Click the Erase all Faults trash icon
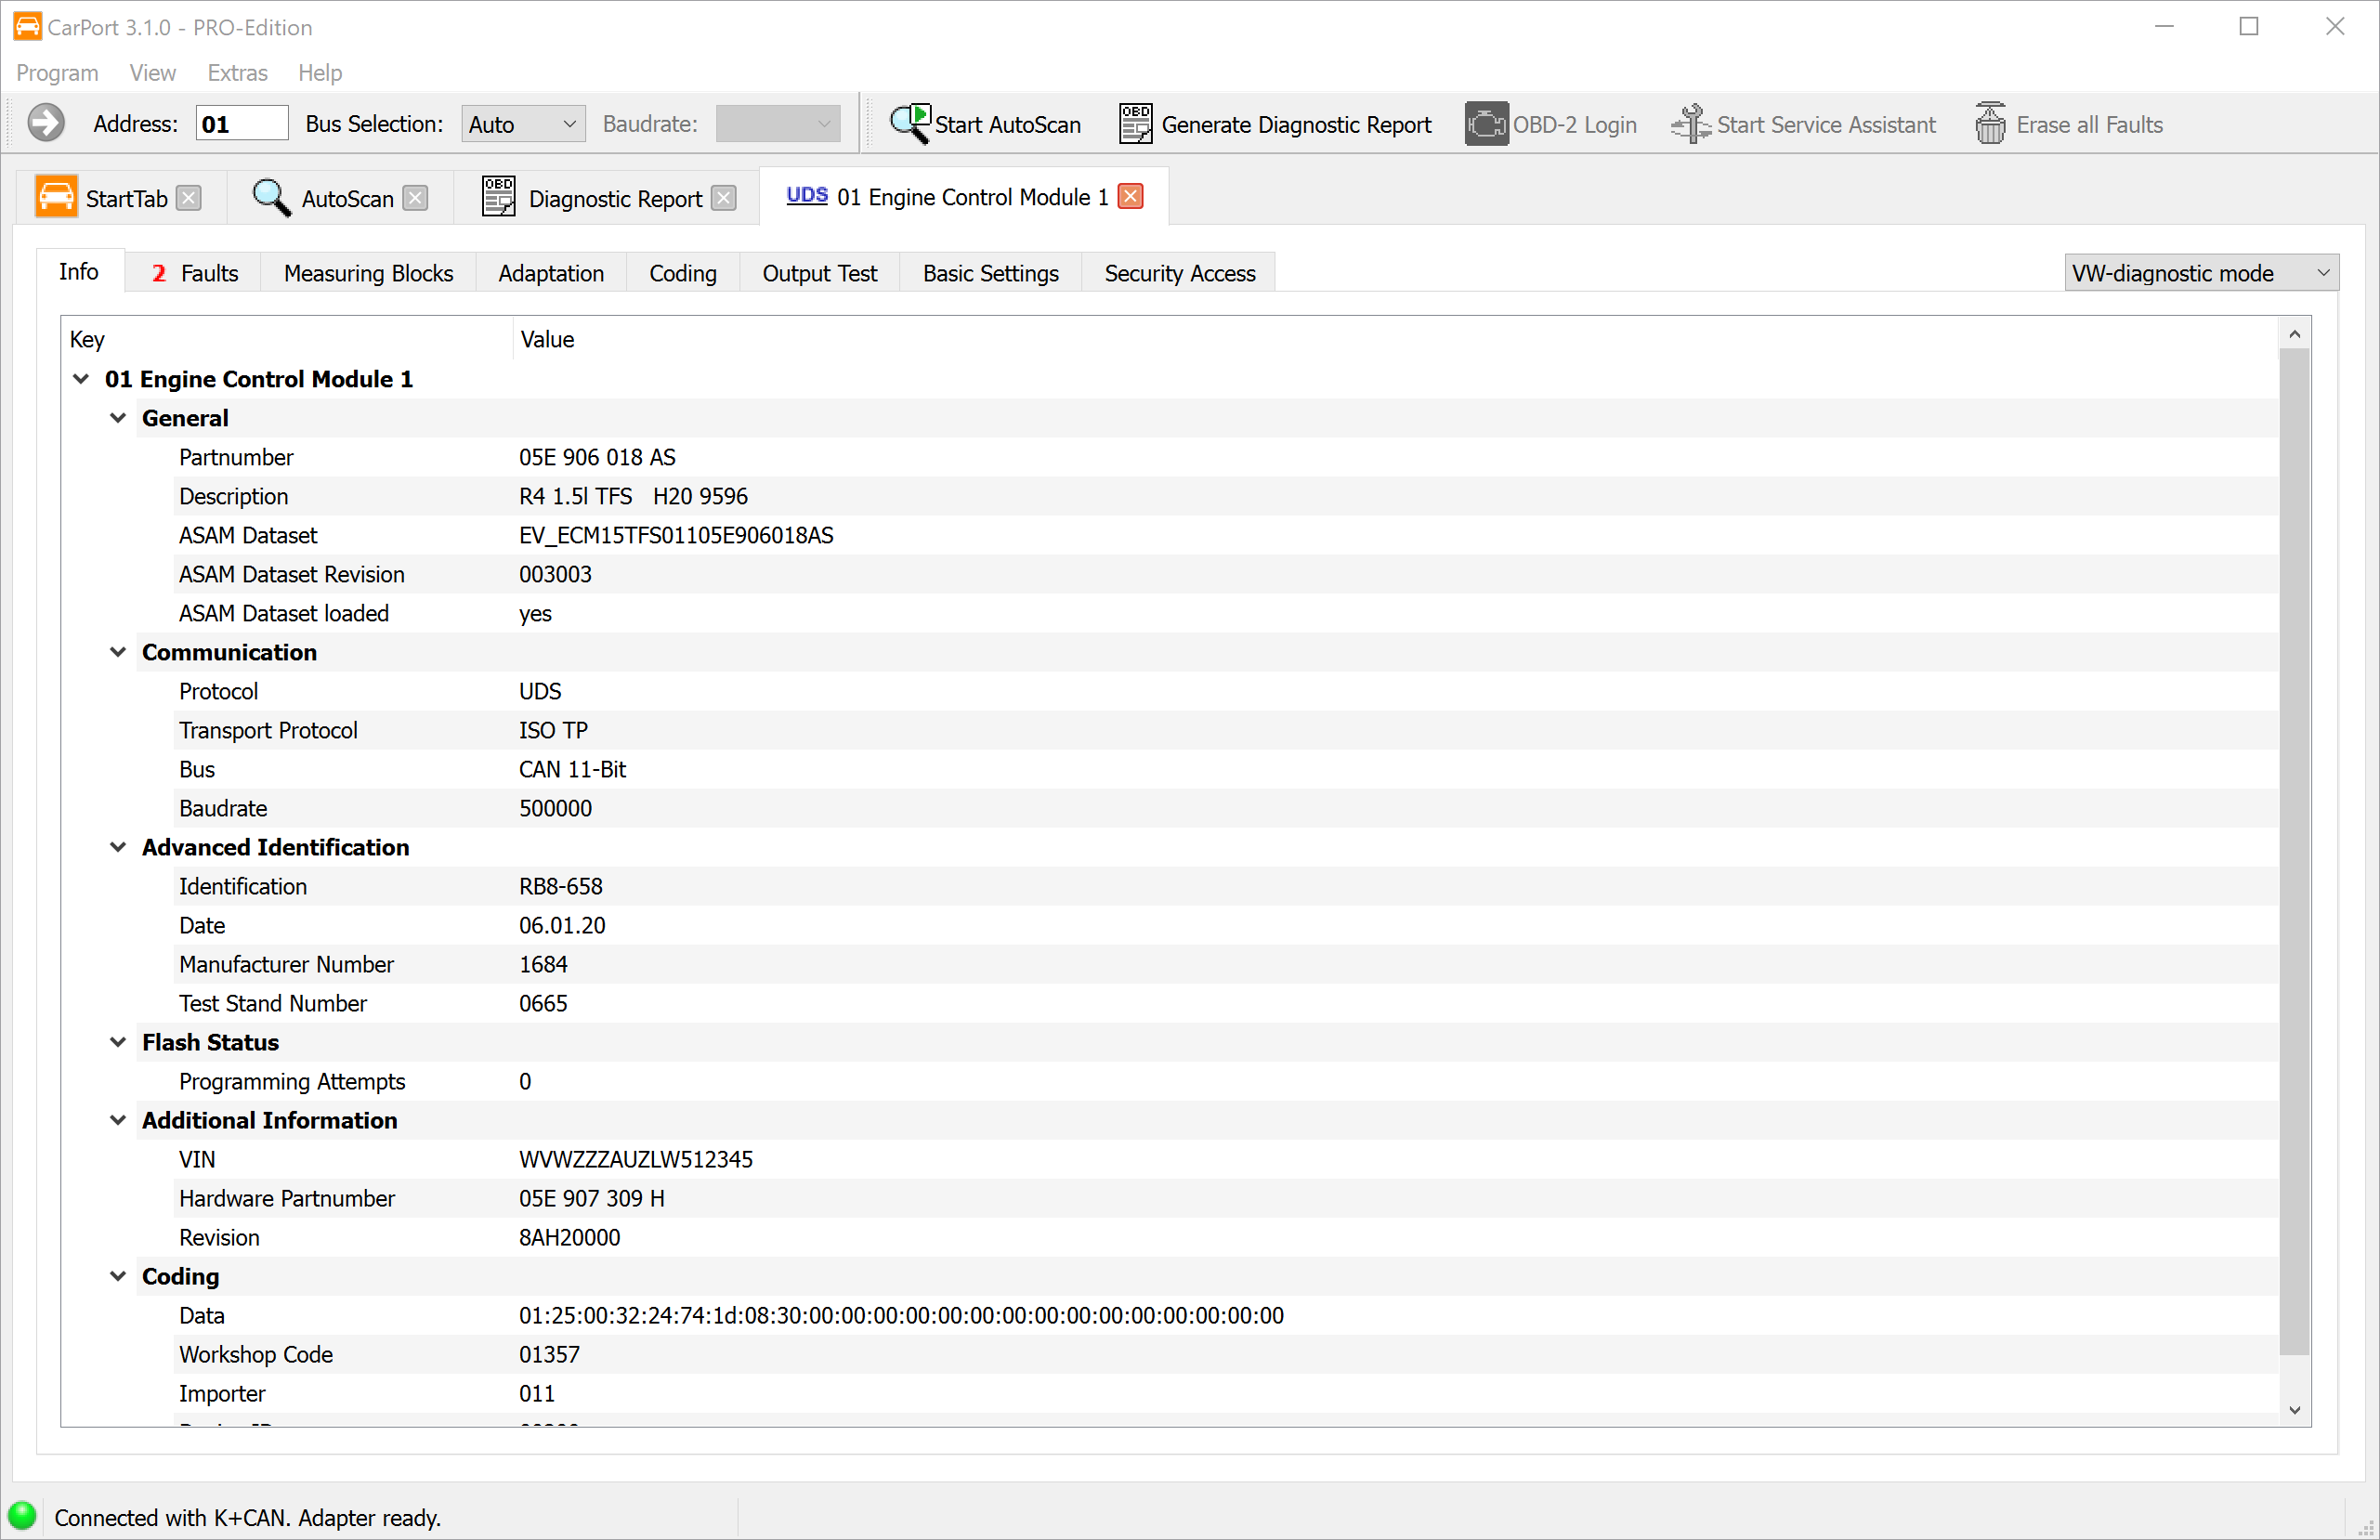Viewport: 2380px width, 1540px height. pyautogui.click(x=1990, y=124)
